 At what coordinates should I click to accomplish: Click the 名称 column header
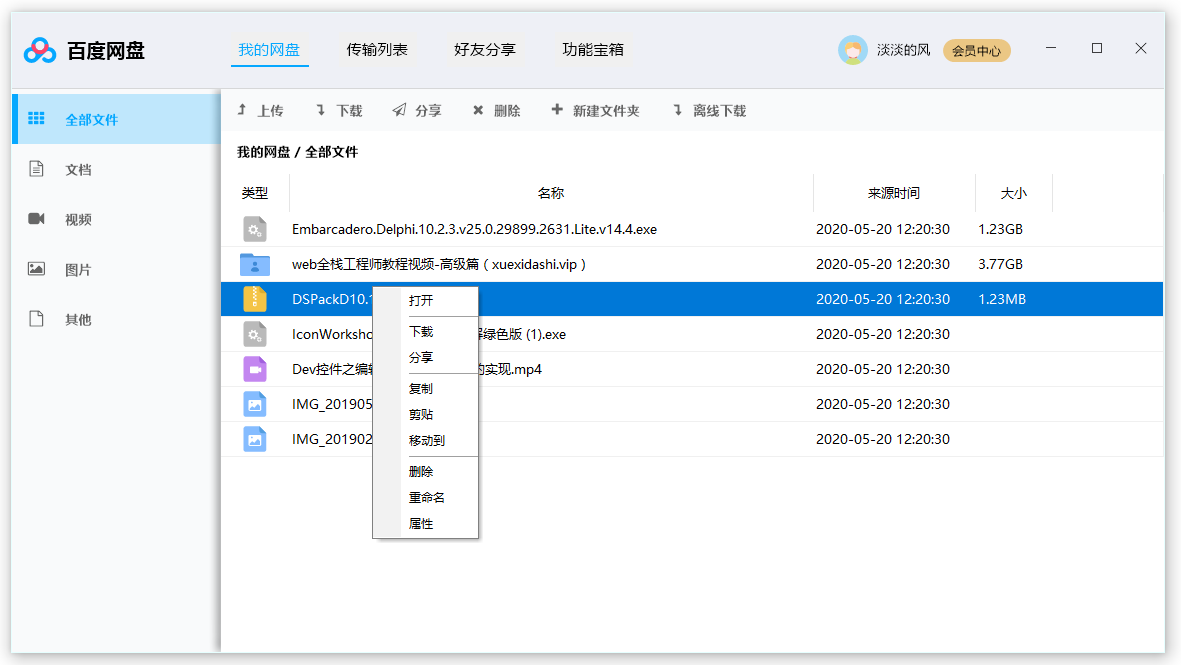click(x=551, y=193)
